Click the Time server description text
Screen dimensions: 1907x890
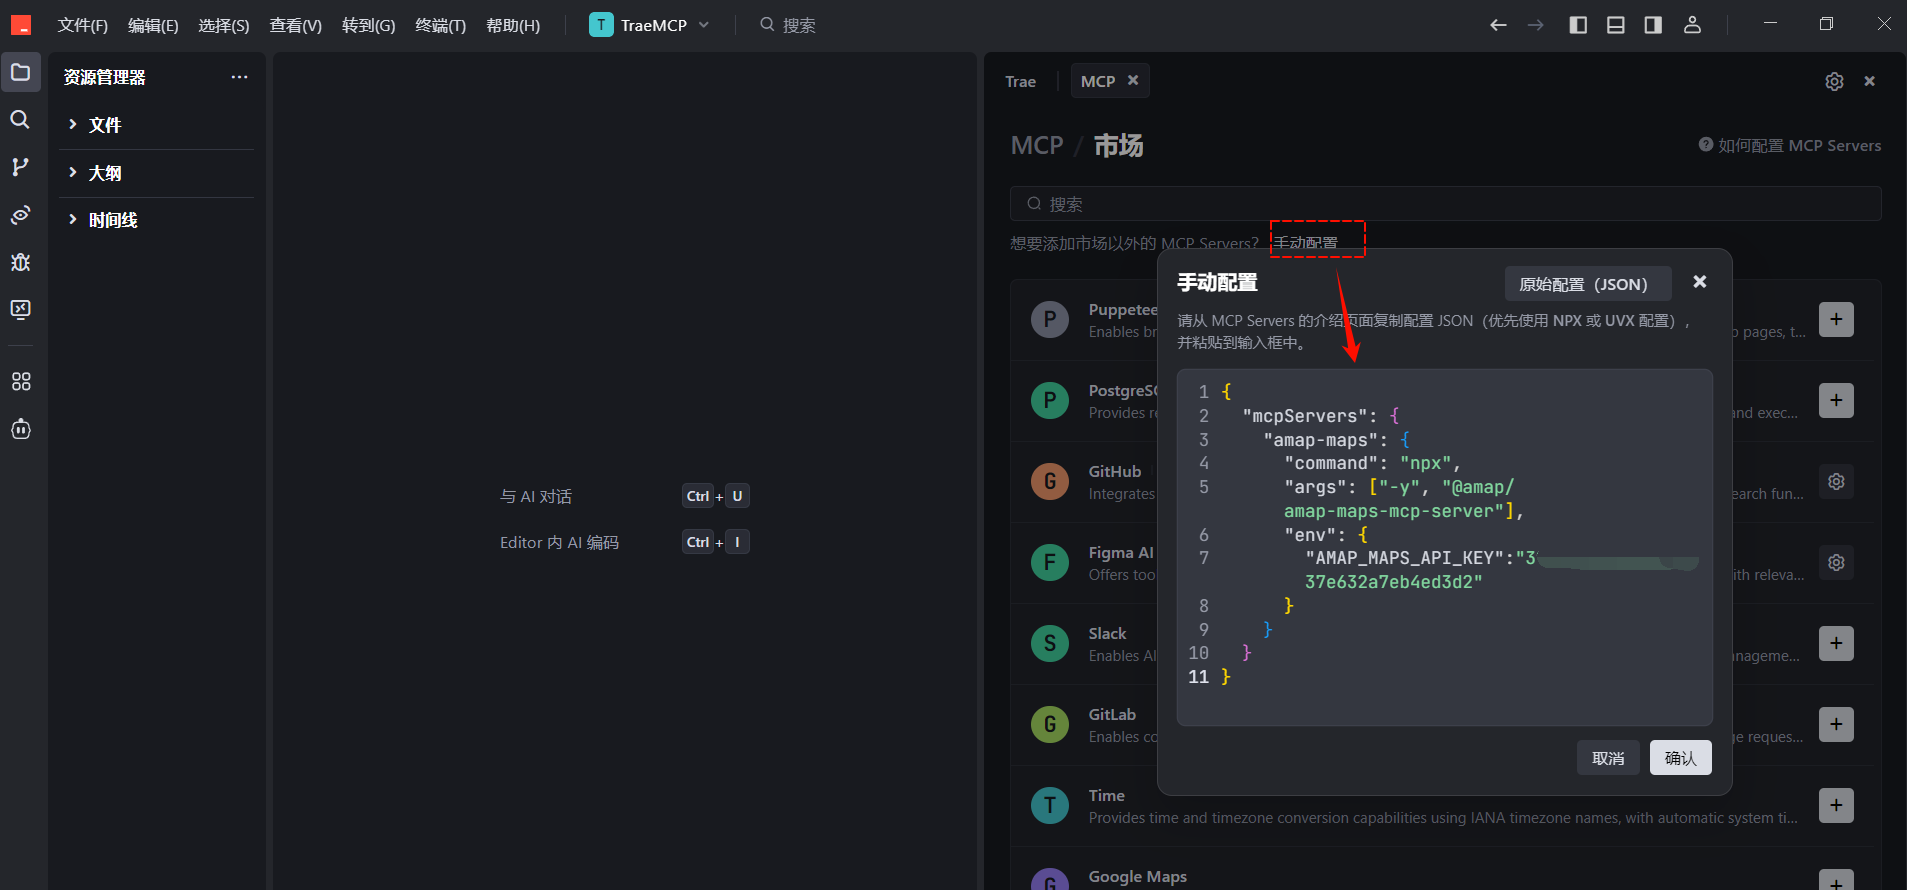[1442, 818]
